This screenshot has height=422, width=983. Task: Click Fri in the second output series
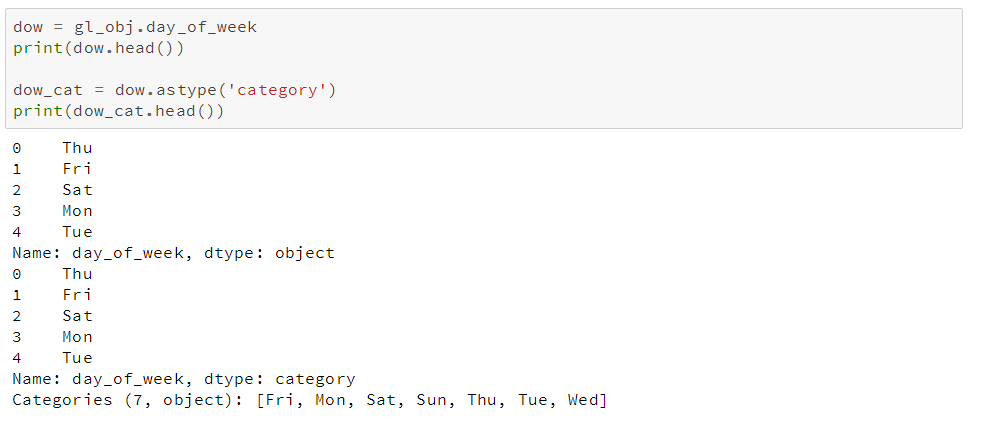click(77, 295)
